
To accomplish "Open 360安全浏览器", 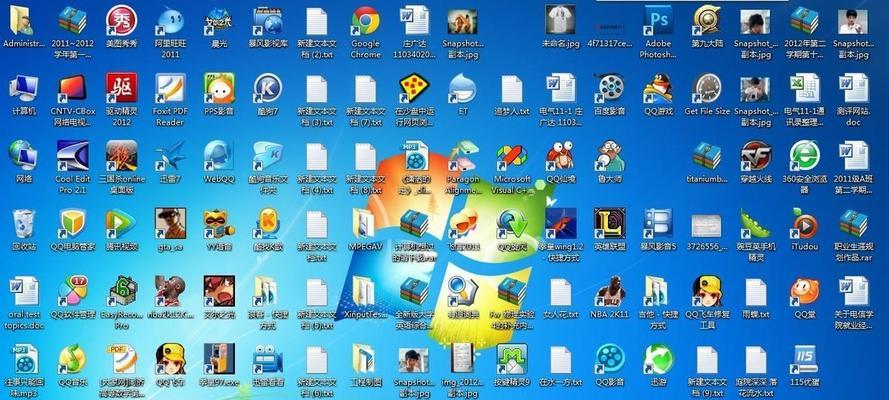I will tap(805, 156).
